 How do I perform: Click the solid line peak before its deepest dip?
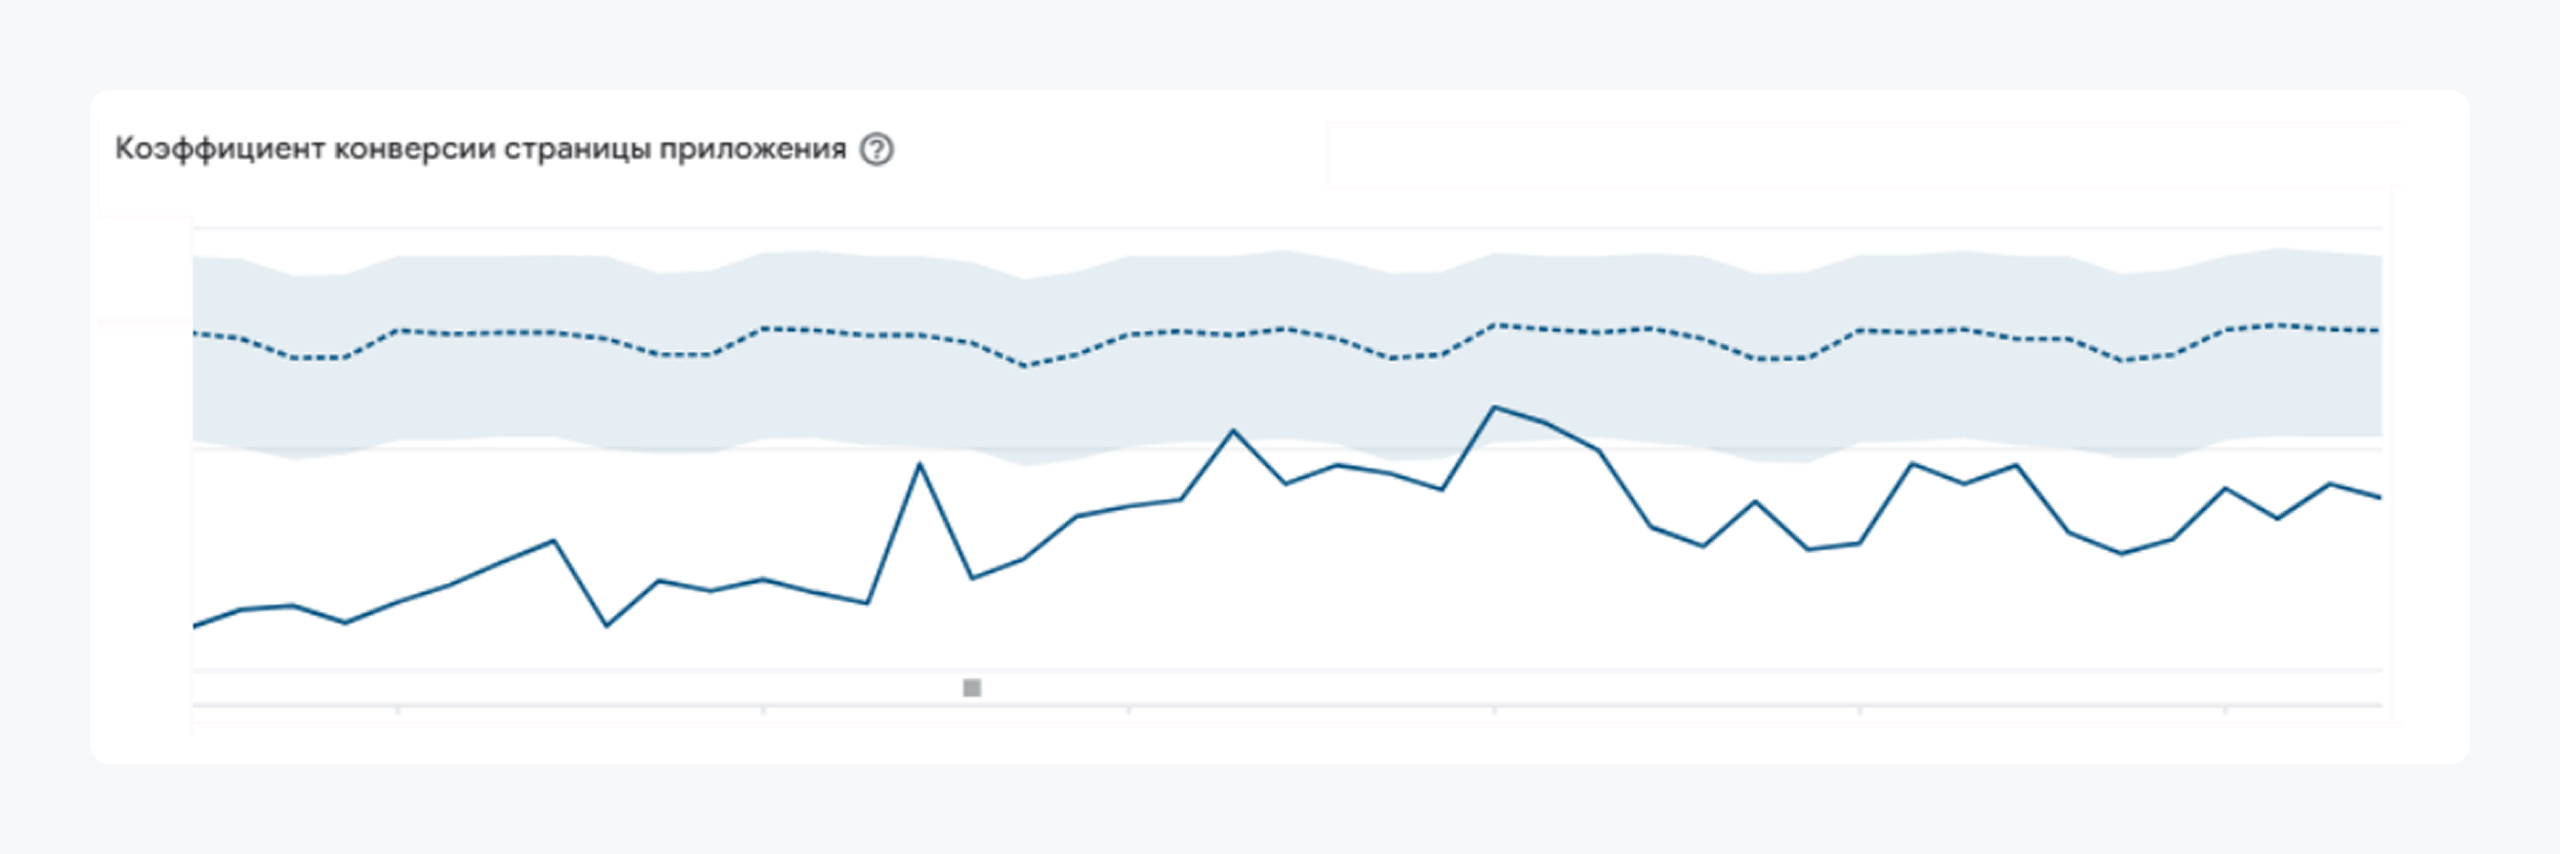click(x=554, y=541)
